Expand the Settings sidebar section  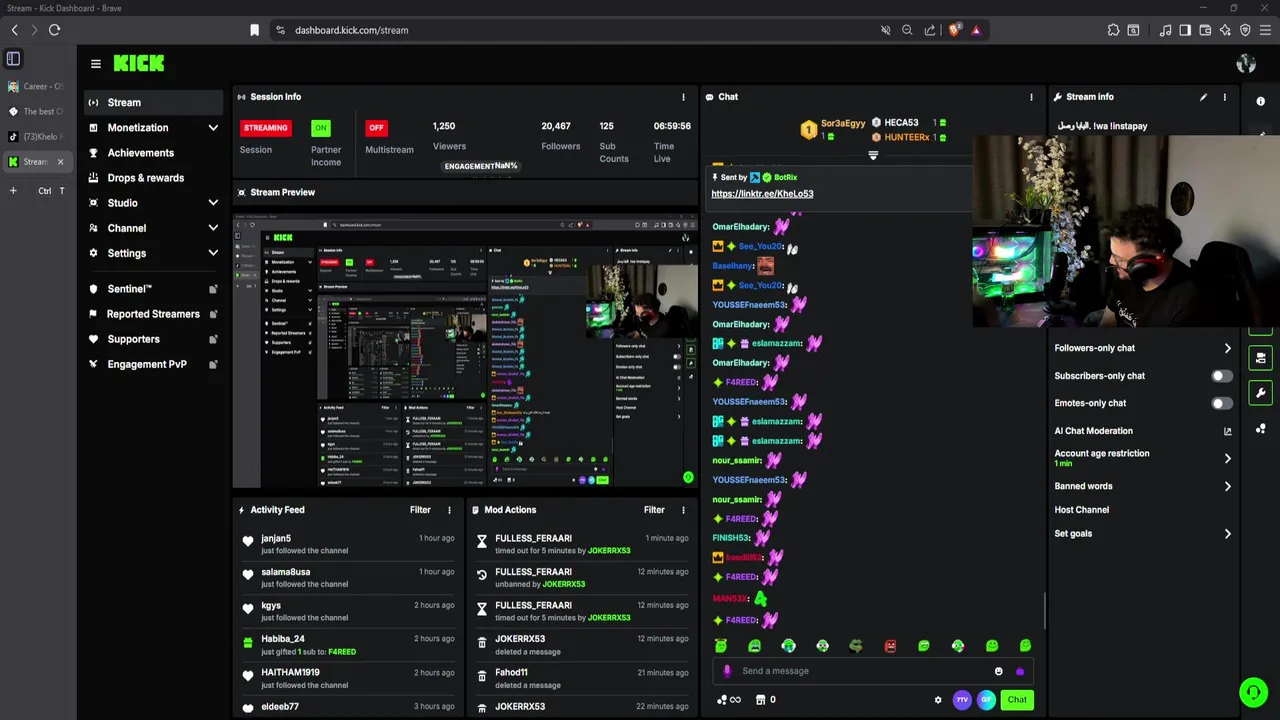point(212,253)
